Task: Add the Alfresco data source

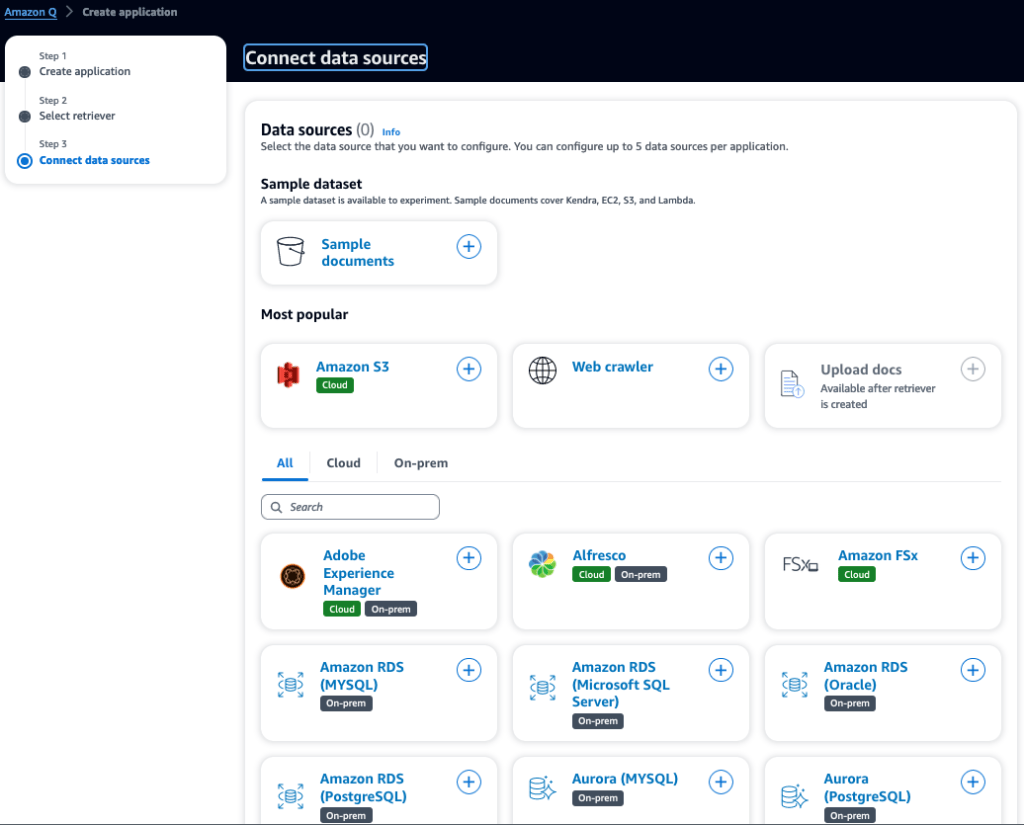Action: coord(721,558)
